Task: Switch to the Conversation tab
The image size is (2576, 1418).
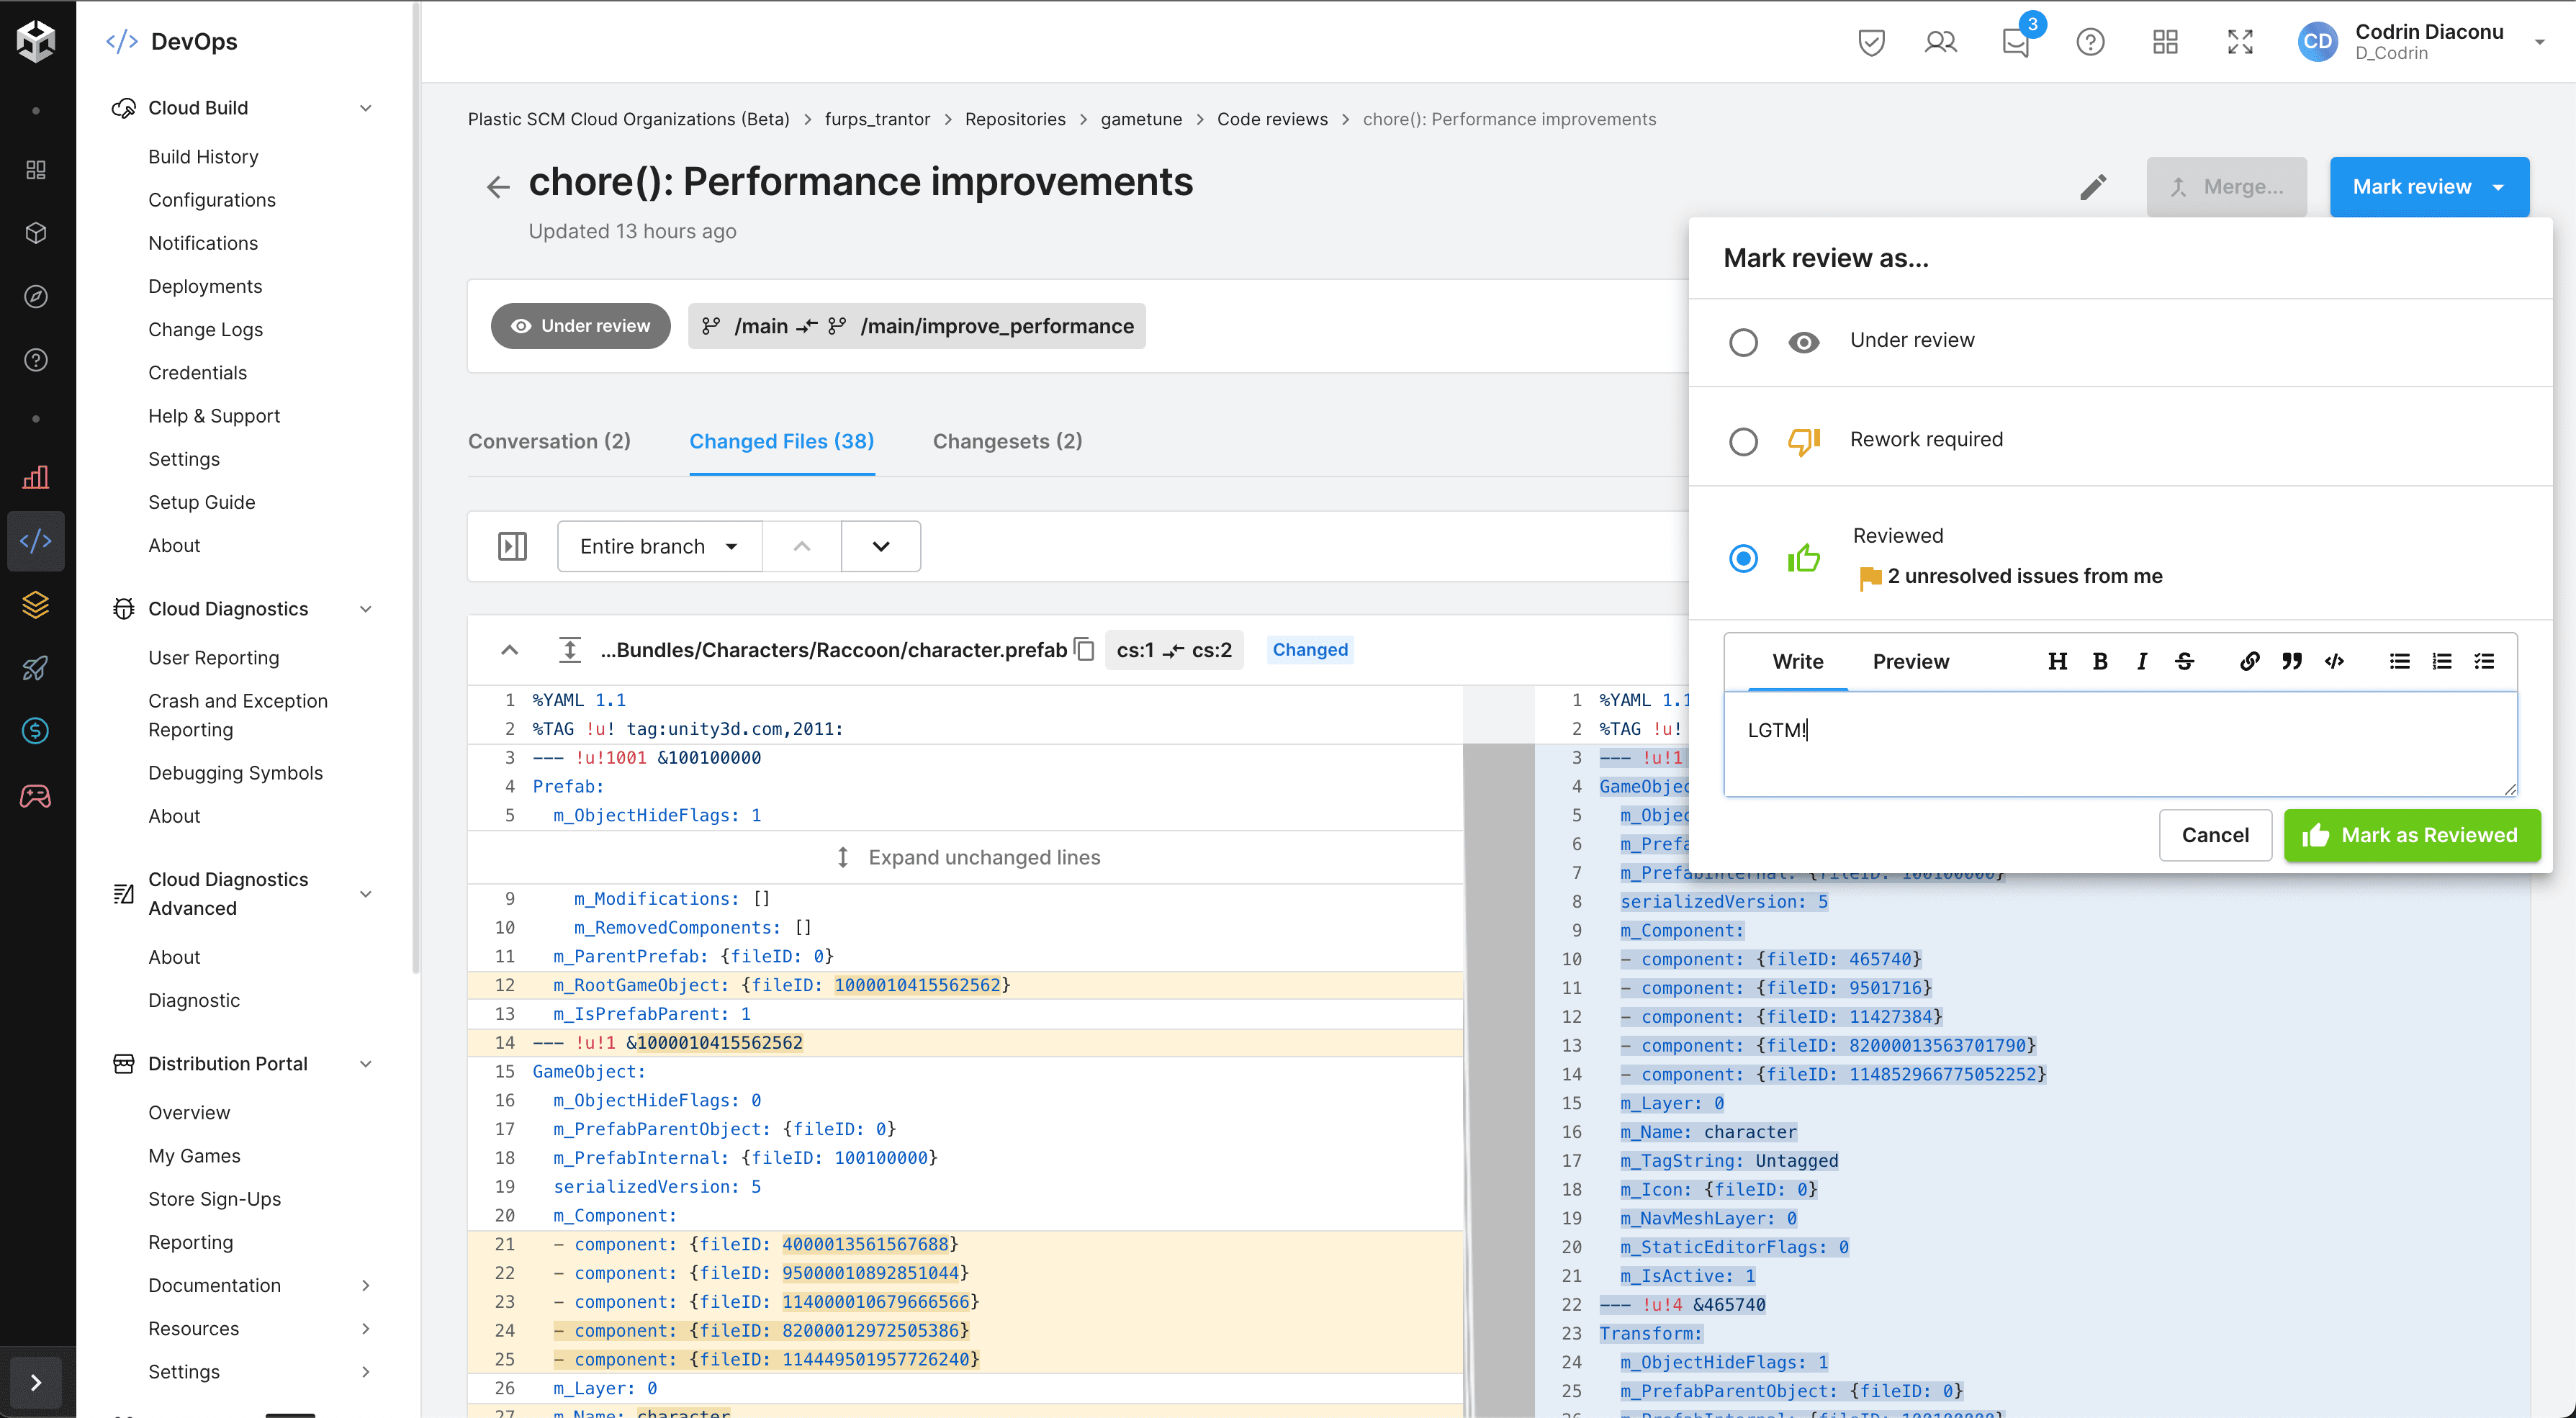Action: [x=549, y=441]
